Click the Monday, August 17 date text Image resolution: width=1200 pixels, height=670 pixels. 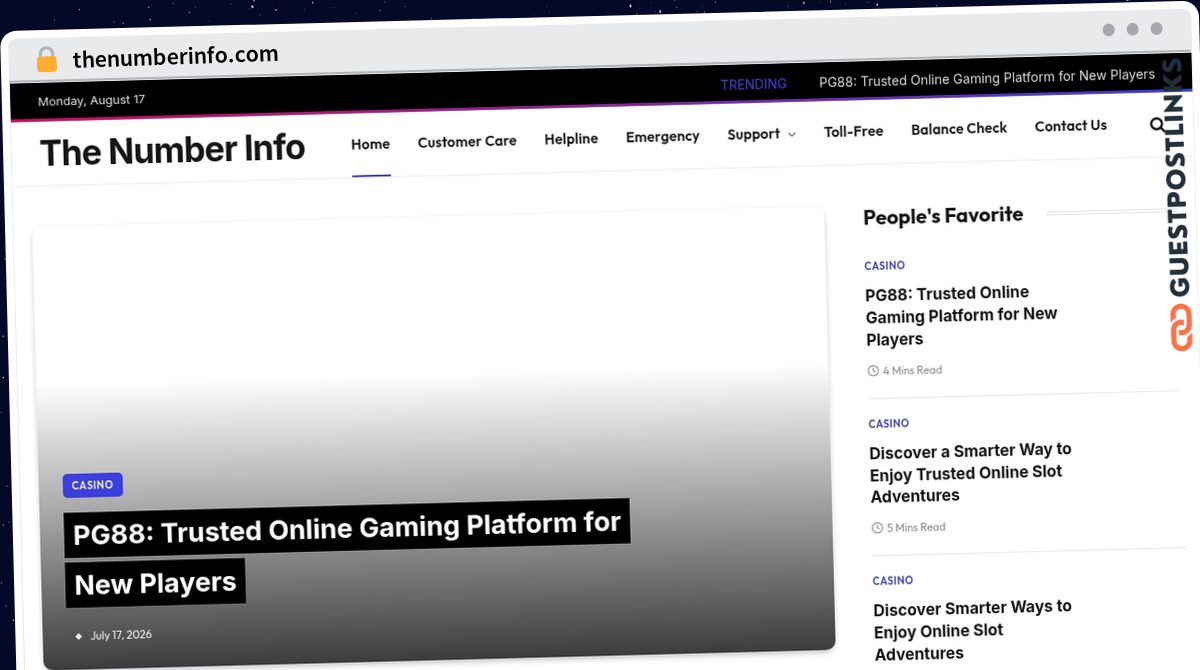(x=91, y=101)
